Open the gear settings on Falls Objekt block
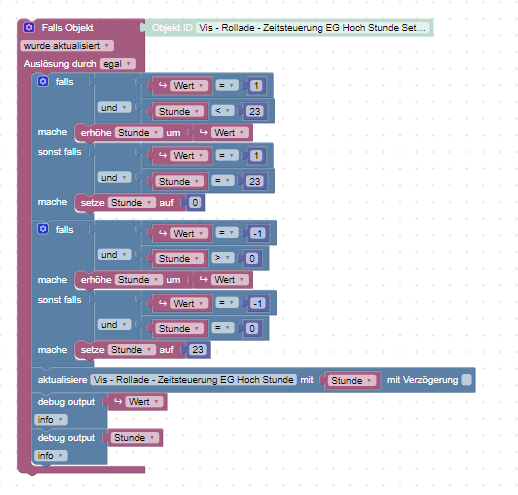Screen dimensions: 518x495 [x=29, y=27]
